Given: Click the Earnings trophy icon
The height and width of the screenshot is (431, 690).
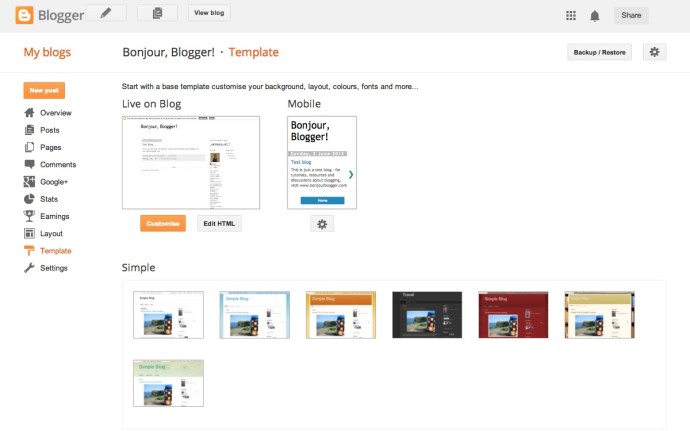Looking at the screenshot, I should [x=29, y=216].
